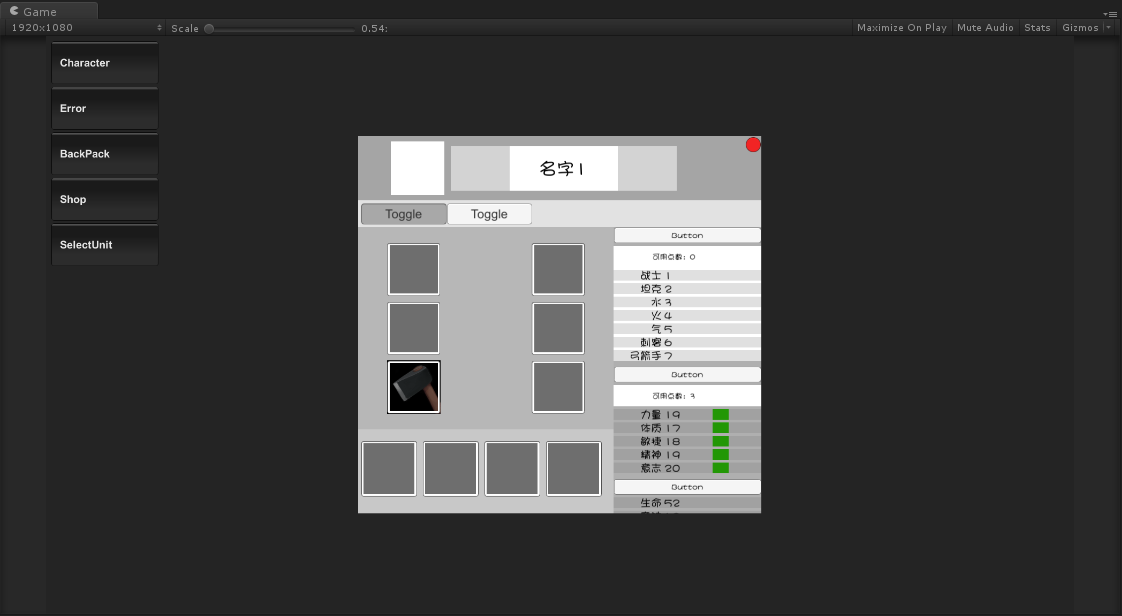The height and width of the screenshot is (616, 1122).
Task: Click the Button above 可用点数: 3
Action: coord(687,375)
